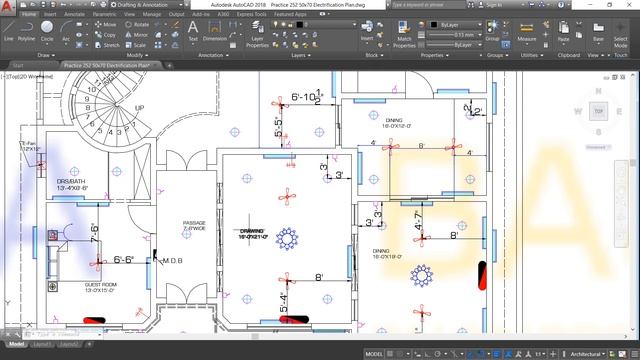Switch to the Layout1 tab
This screenshot has height=360, width=640.
[x=42, y=344]
